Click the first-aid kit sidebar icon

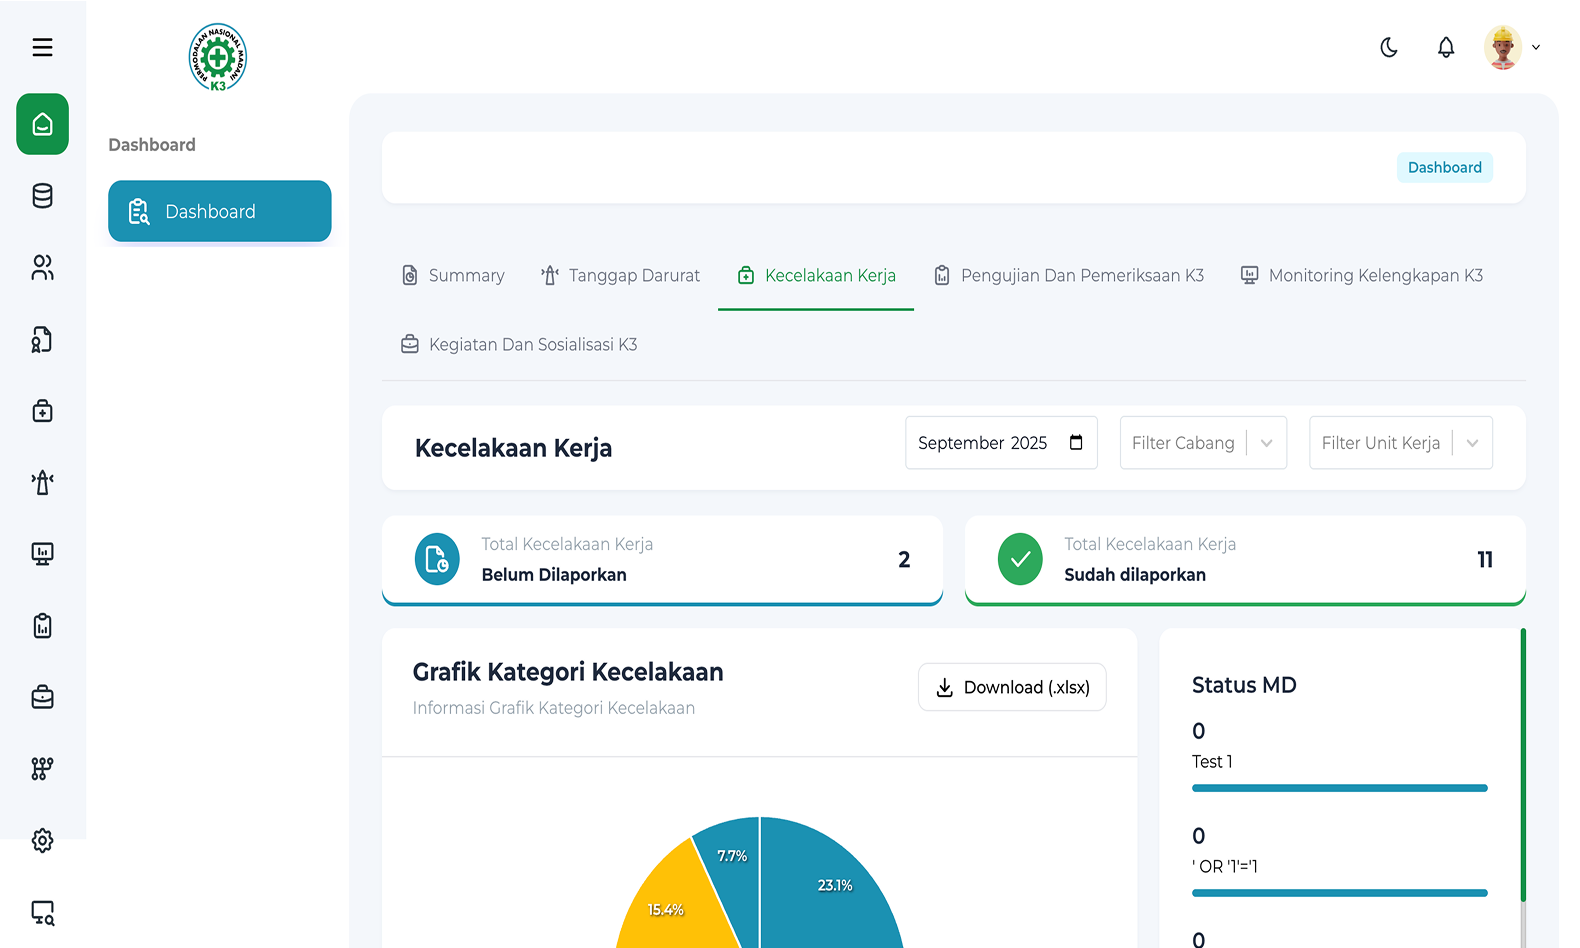coord(42,411)
